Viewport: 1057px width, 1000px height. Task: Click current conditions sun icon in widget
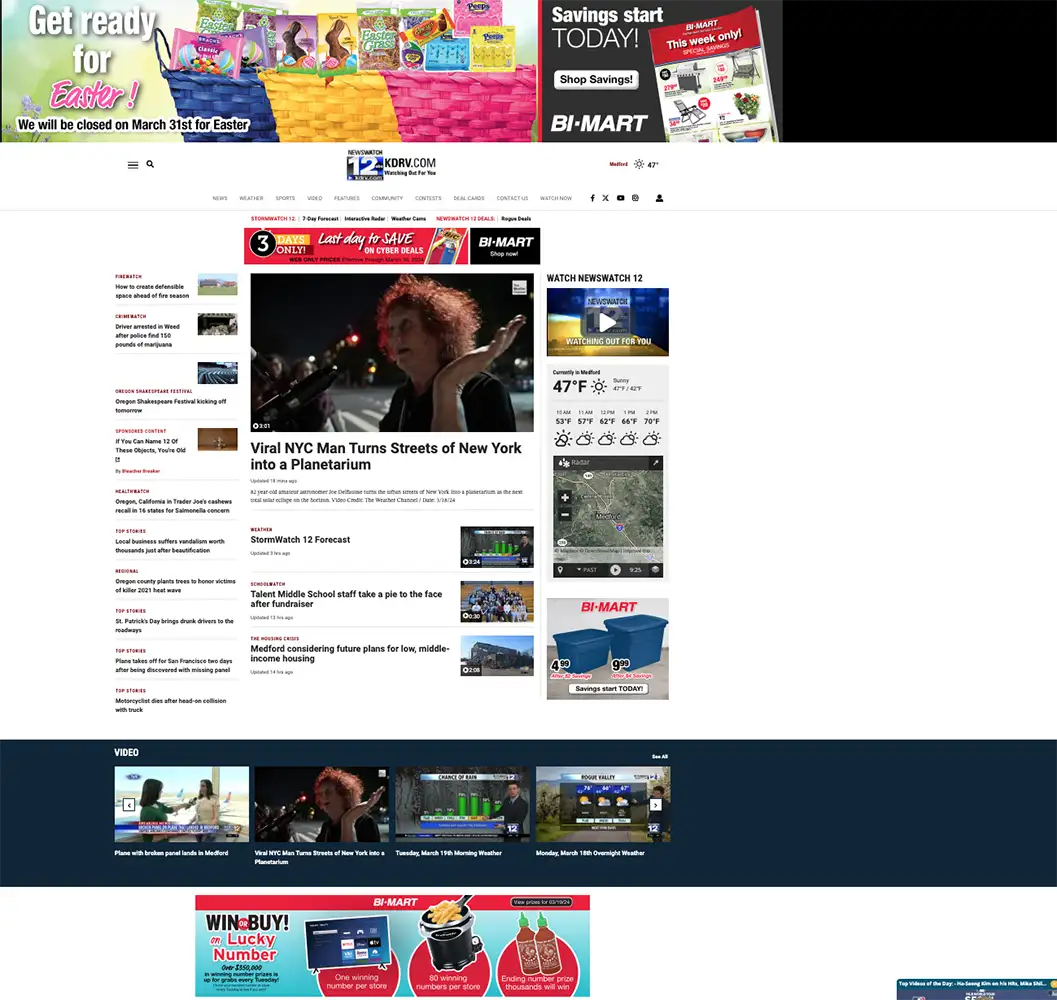(599, 386)
